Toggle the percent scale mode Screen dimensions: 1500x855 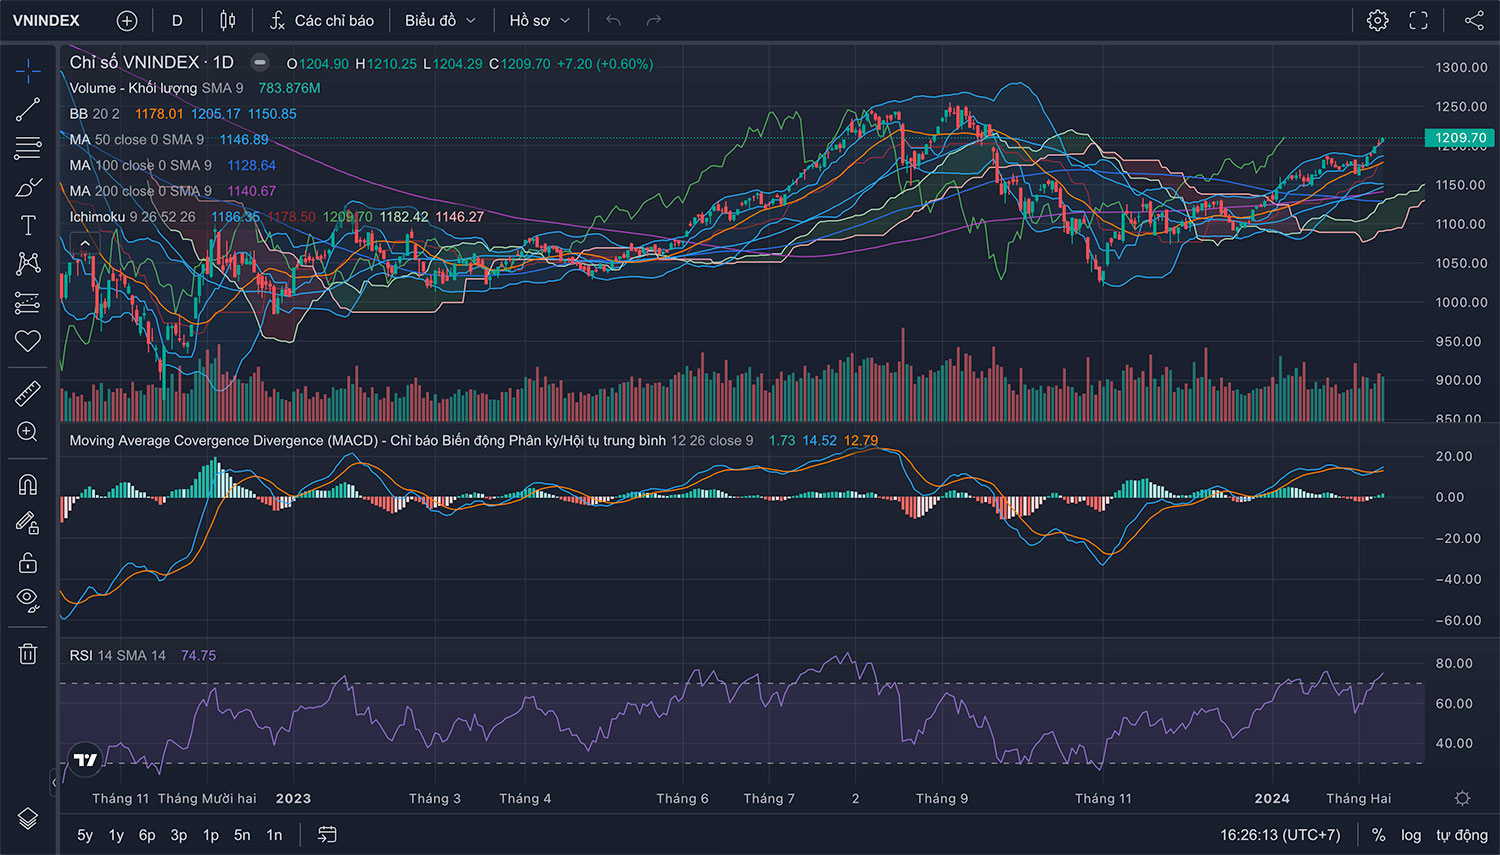tap(1378, 835)
